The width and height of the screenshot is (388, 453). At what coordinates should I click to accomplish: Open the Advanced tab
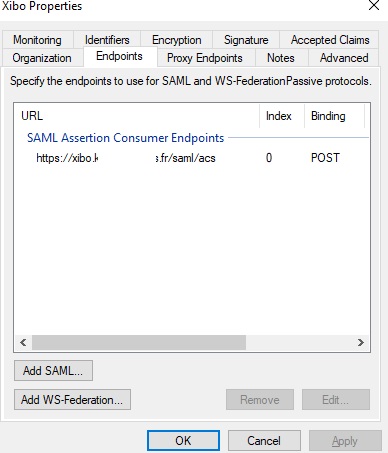click(x=344, y=58)
